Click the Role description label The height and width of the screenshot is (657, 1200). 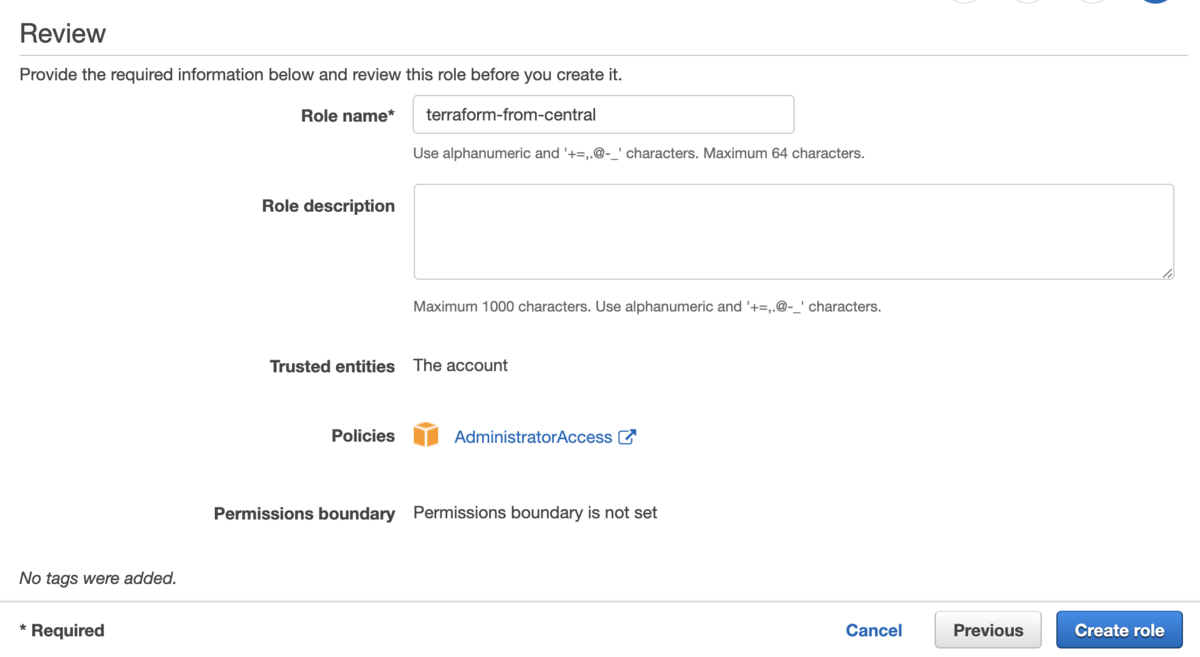[x=328, y=206]
